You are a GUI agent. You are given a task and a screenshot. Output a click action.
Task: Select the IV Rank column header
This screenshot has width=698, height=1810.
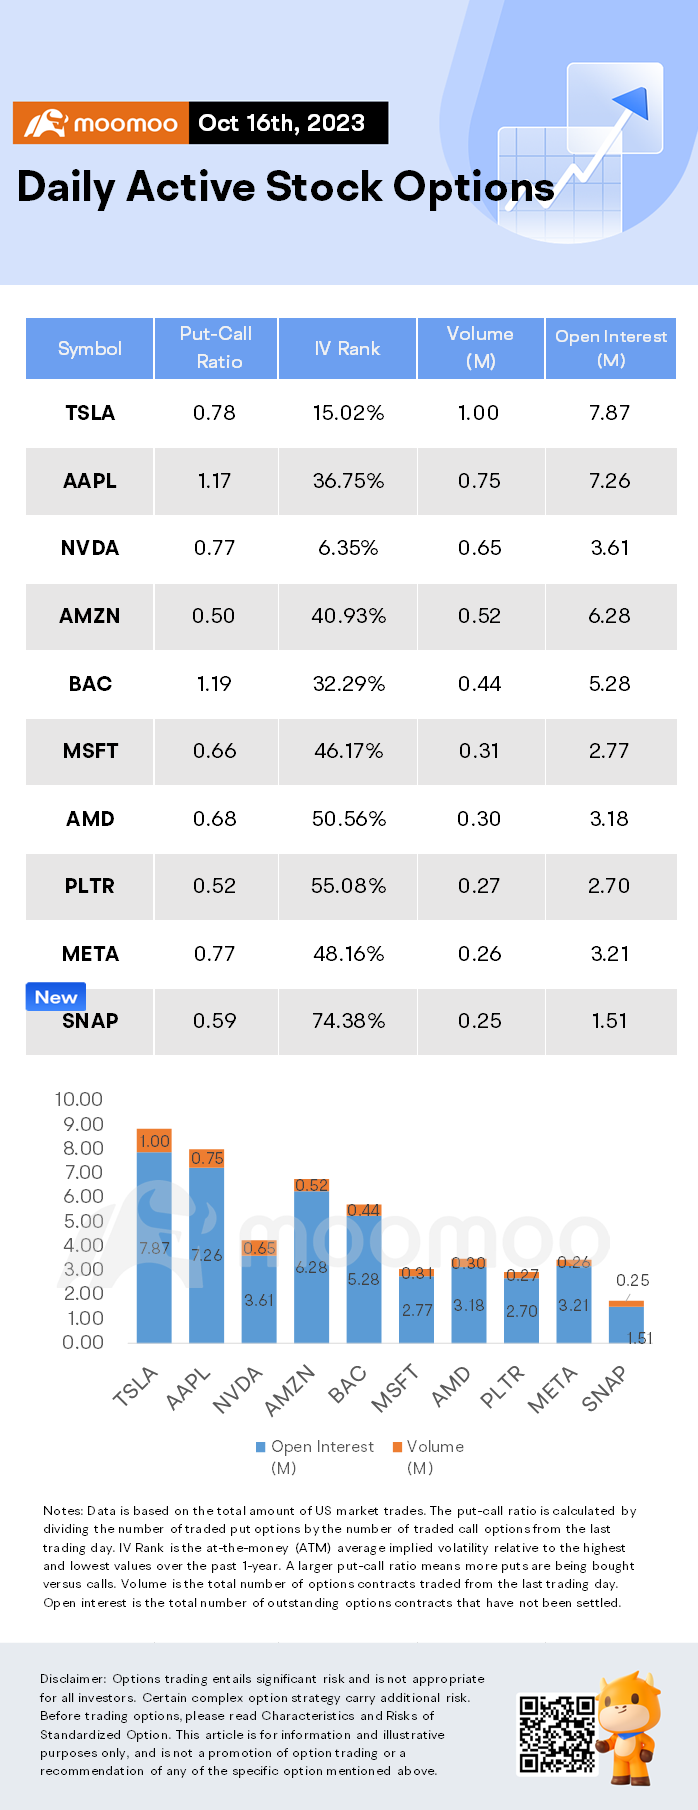click(x=347, y=348)
